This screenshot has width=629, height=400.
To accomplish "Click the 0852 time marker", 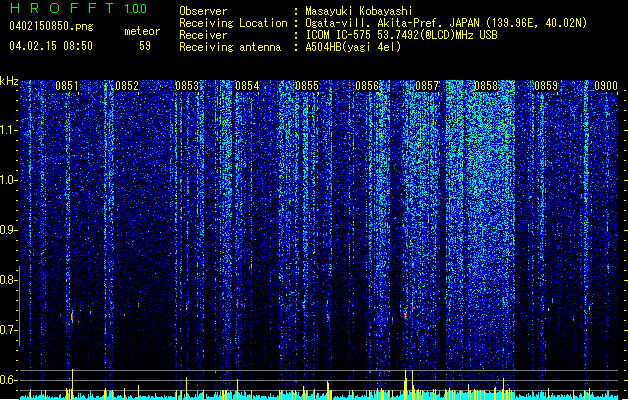I will 127,86.
